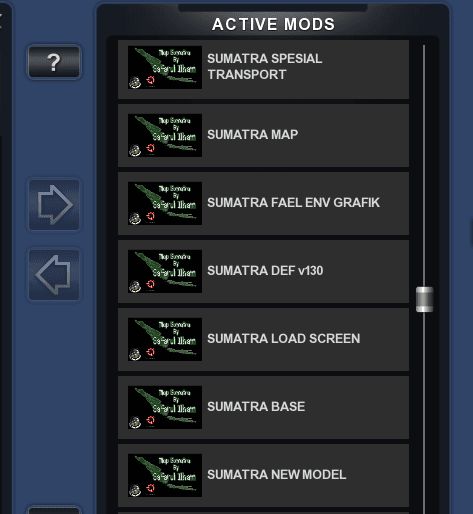The width and height of the screenshot is (473, 514).
Task: Click the right arrow move button
Action: click(x=54, y=205)
